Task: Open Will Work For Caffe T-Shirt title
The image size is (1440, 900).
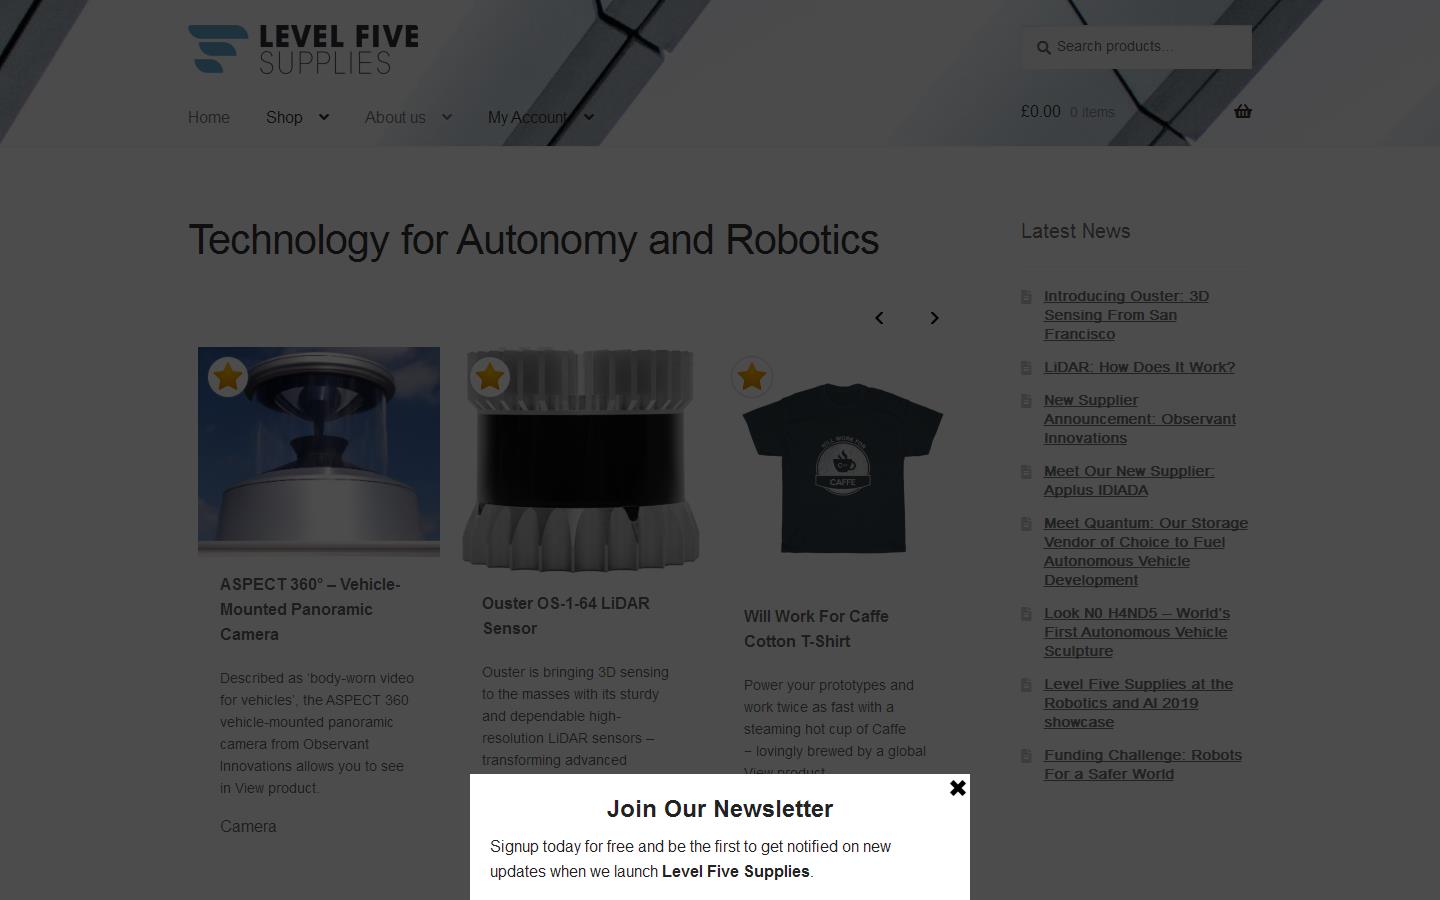Action: [x=816, y=628]
